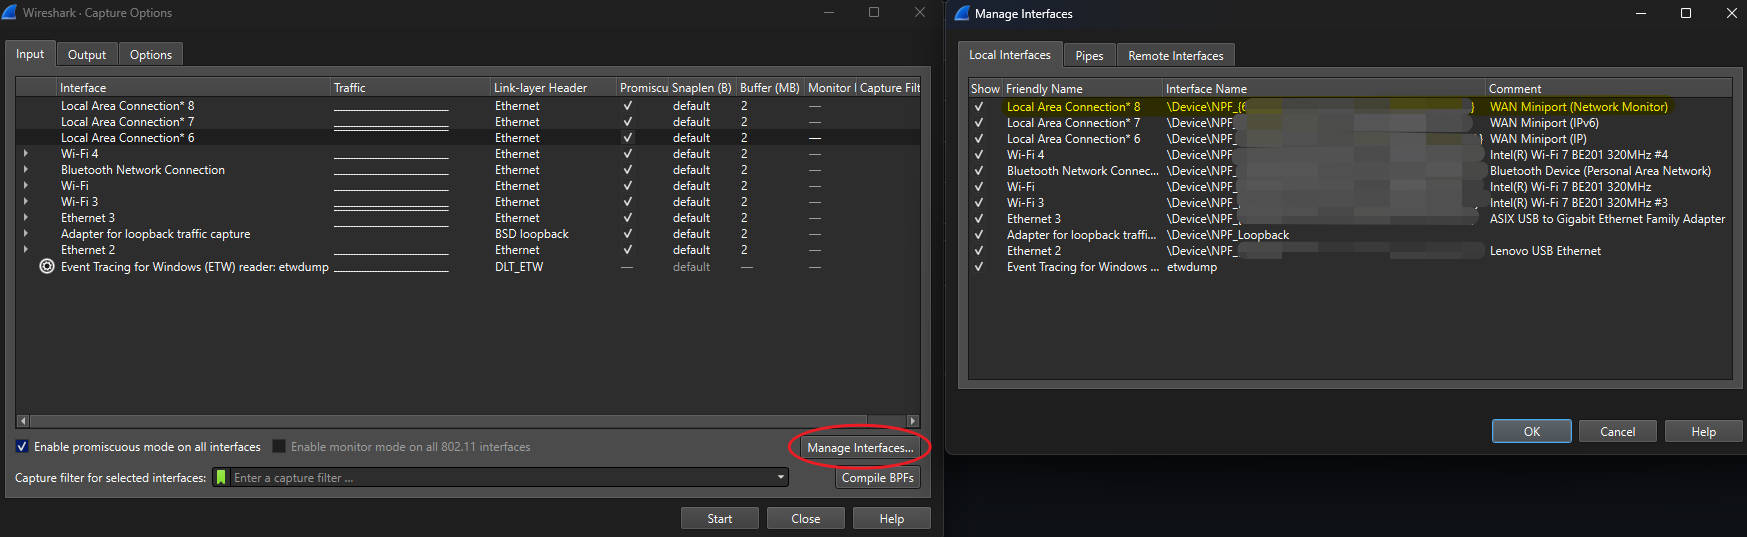This screenshot has width=1747, height=537.
Task: Toggle Enable promiscuous mode on all interfaces
Action: coord(22,447)
